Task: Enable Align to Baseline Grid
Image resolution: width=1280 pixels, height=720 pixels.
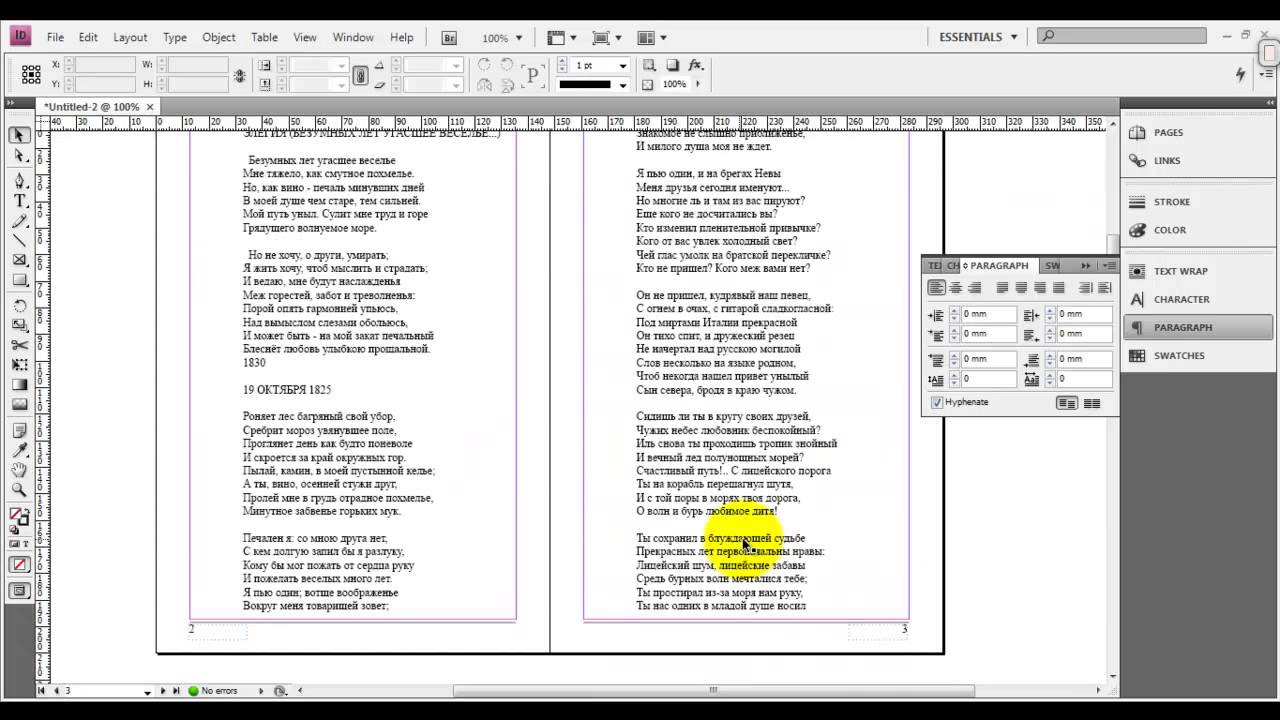Action: (x=1091, y=403)
